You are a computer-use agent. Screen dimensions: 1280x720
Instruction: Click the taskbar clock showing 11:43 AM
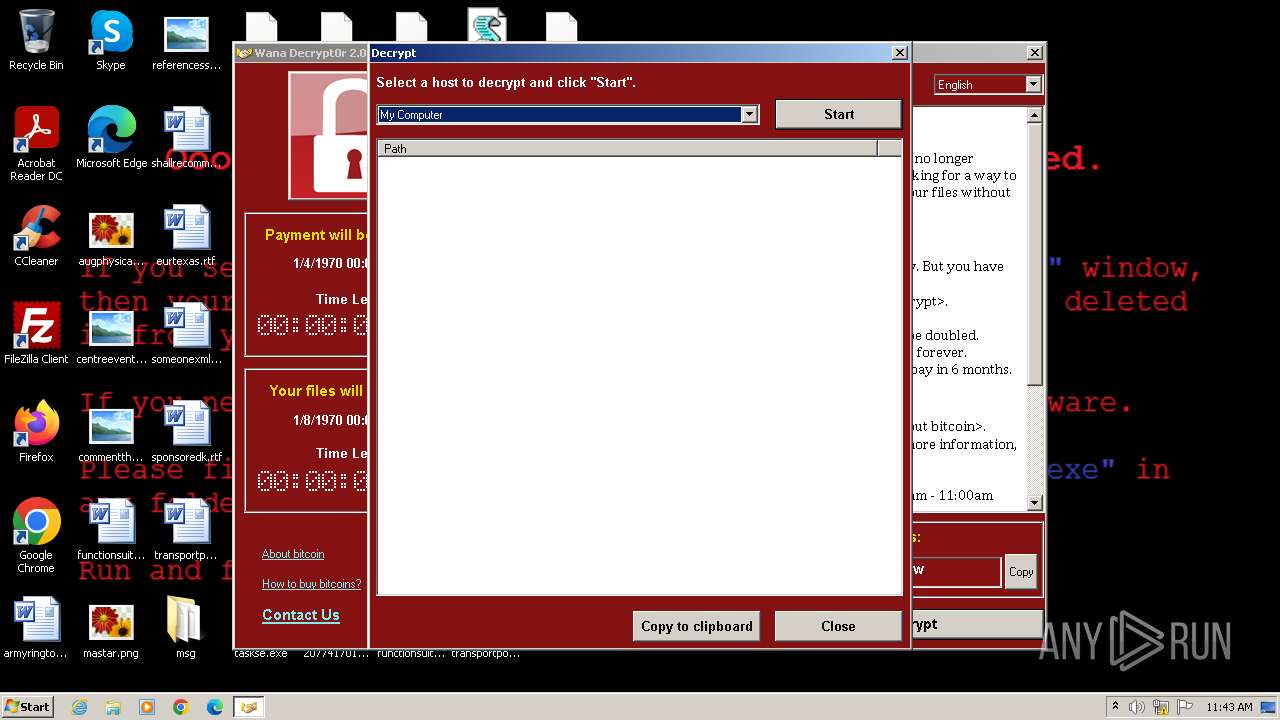(1229, 707)
